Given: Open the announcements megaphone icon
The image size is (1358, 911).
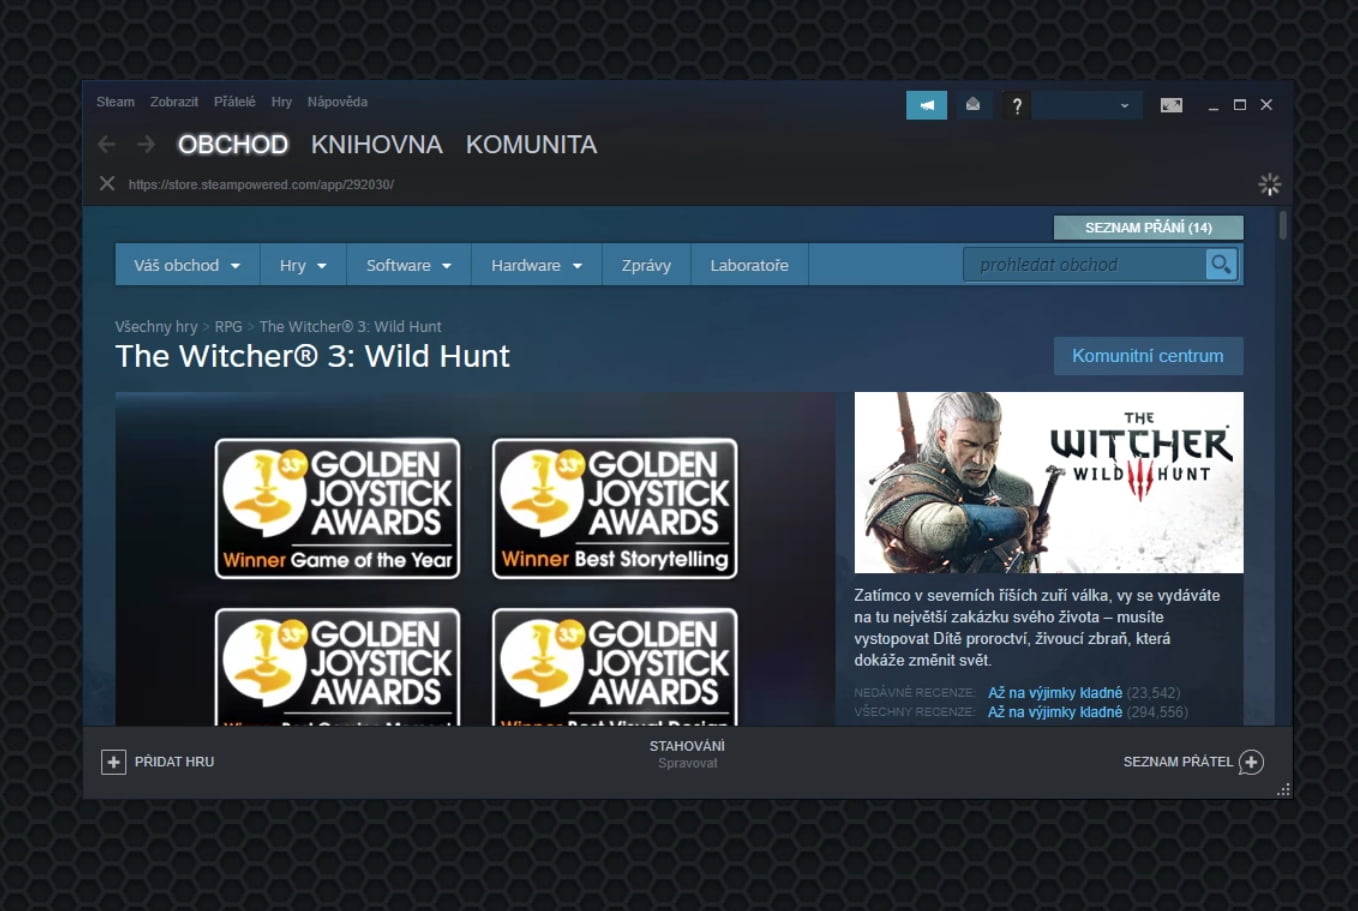Looking at the screenshot, I should point(927,105).
